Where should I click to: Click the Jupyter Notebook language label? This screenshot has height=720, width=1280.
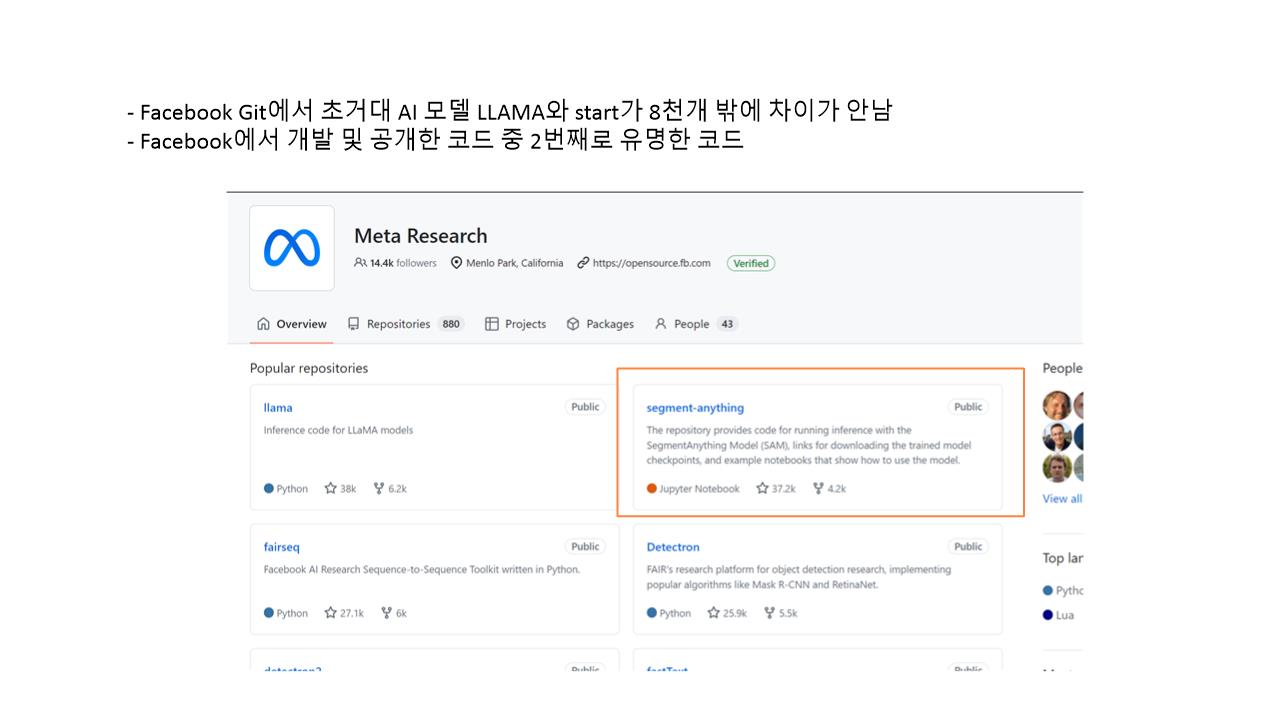click(x=699, y=489)
